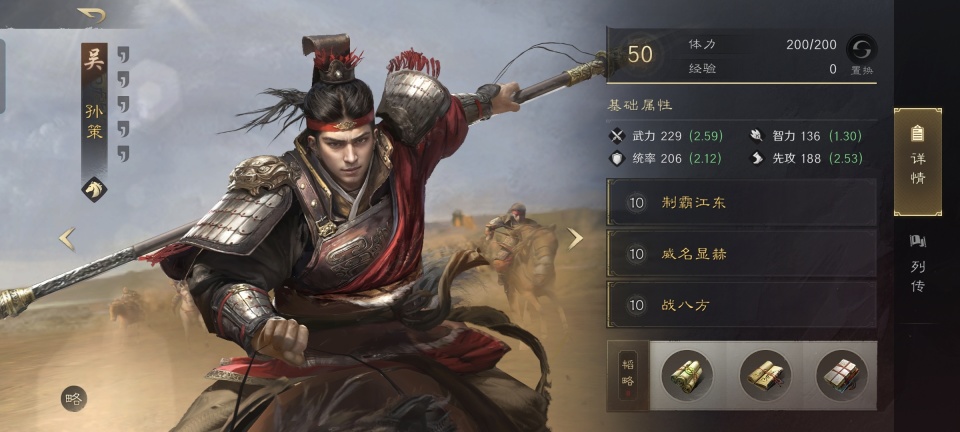Image resolution: width=960 pixels, height=432 pixels.
Task: Switch to the 详情 tab
Action: (x=918, y=162)
